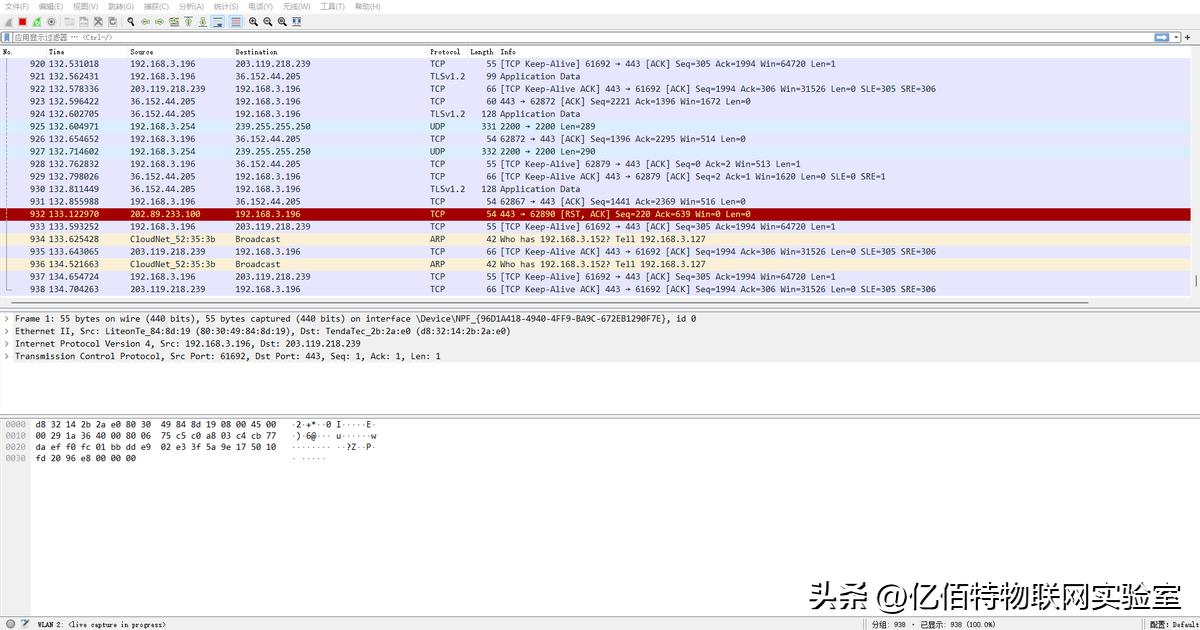Bookmark the current display filter

pyautogui.click(x=8, y=36)
